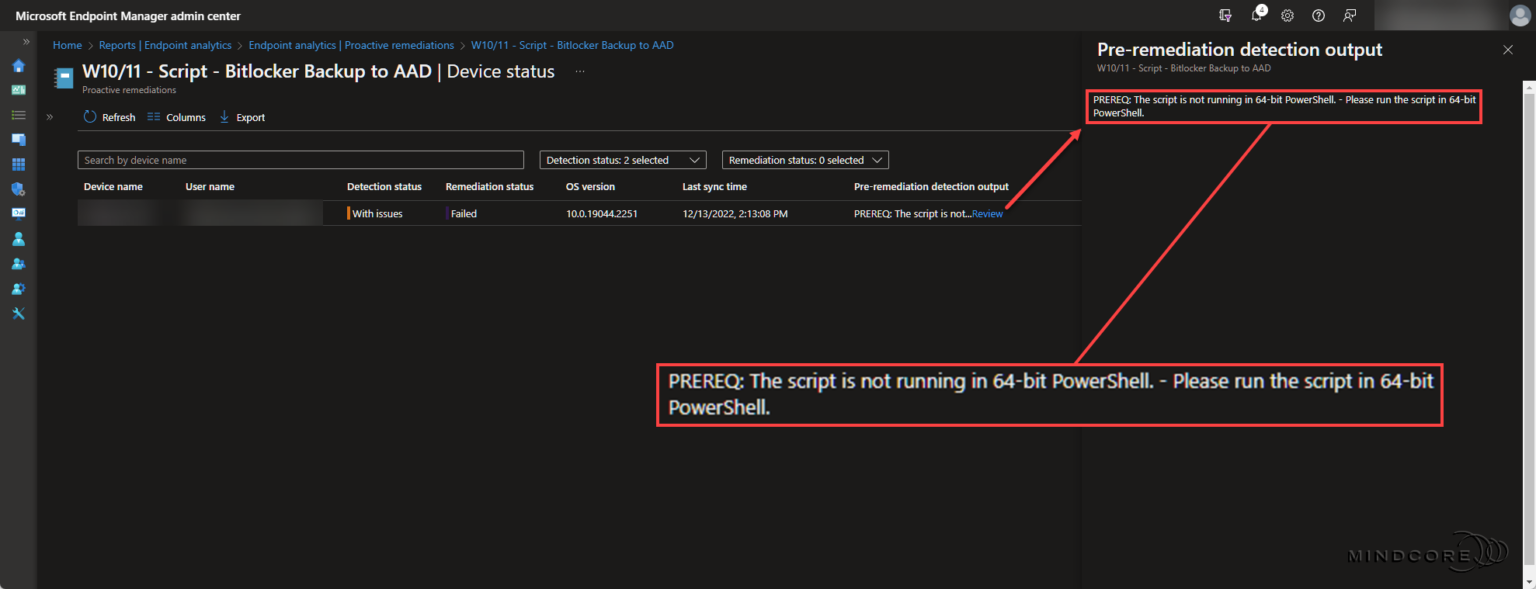
Task: Click inside the Search by device name field
Action: click(300, 159)
